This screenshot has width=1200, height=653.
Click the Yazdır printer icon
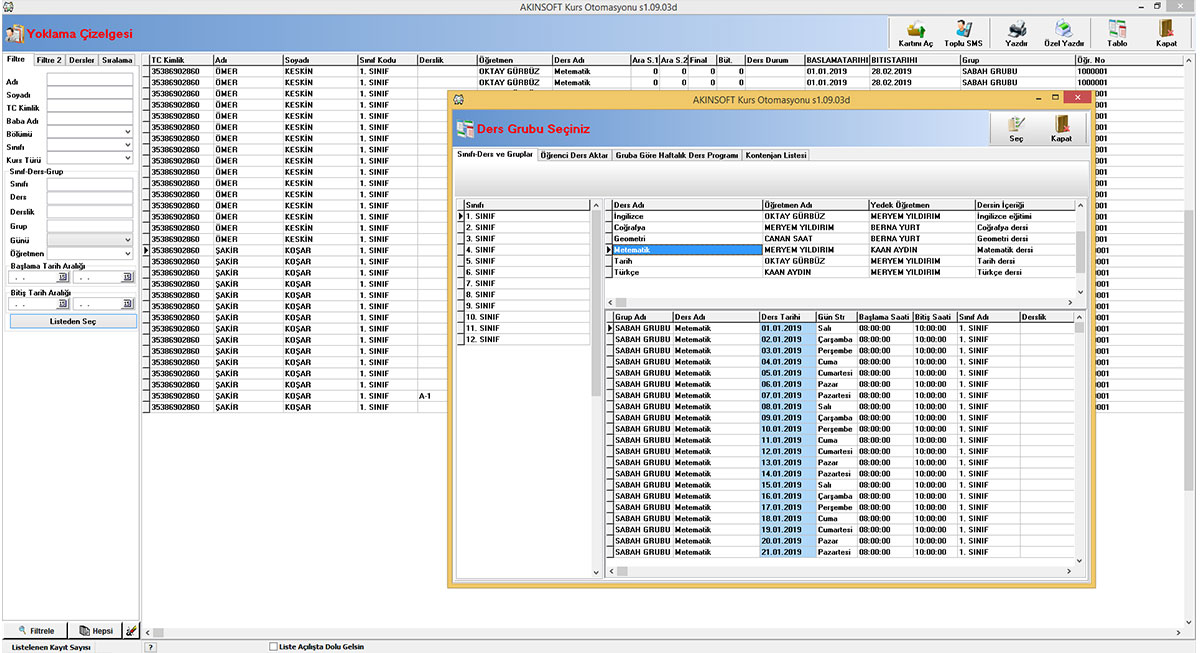(1016, 34)
